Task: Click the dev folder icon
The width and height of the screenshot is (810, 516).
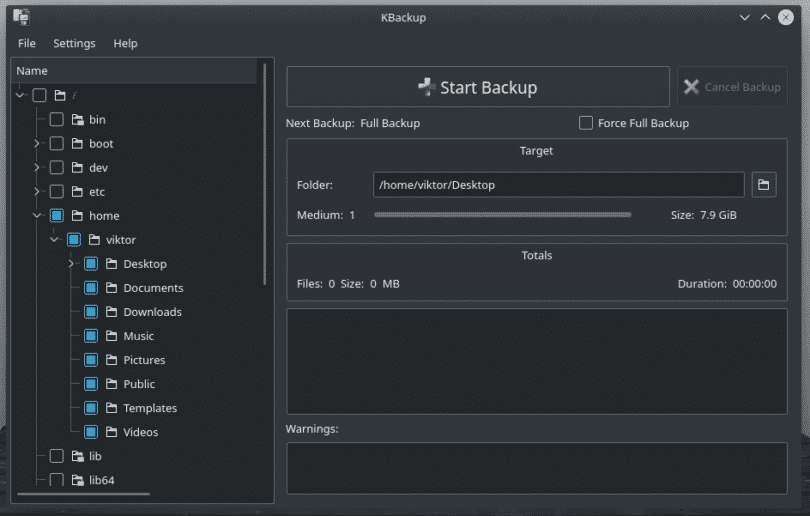Action: (77, 168)
